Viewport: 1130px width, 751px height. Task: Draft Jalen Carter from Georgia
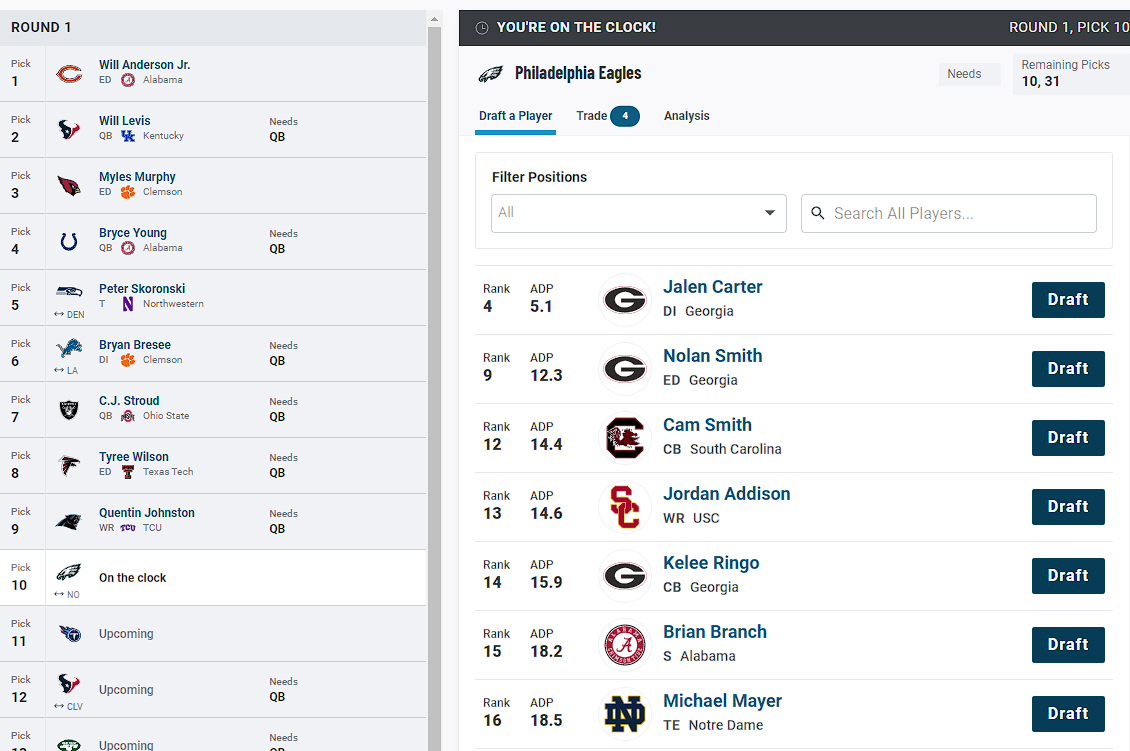(x=1067, y=300)
